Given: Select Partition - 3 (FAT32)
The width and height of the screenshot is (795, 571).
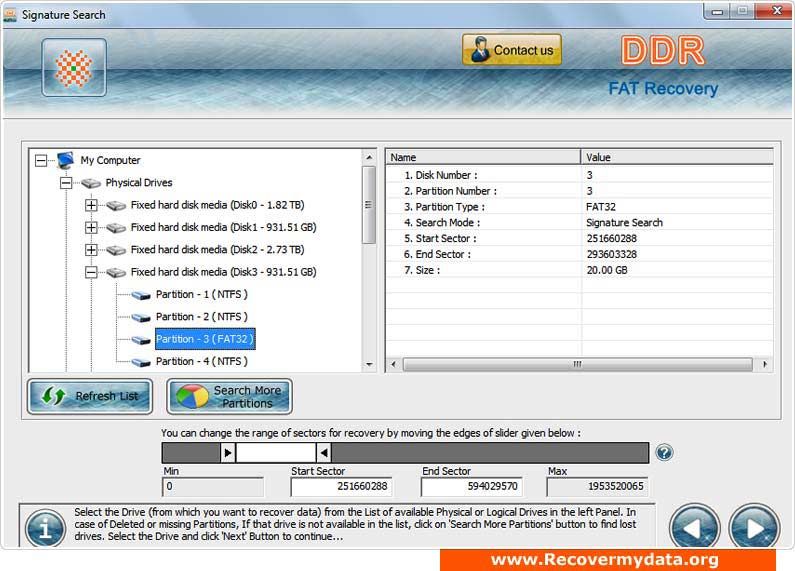Looking at the screenshot, I should [205, 339].
